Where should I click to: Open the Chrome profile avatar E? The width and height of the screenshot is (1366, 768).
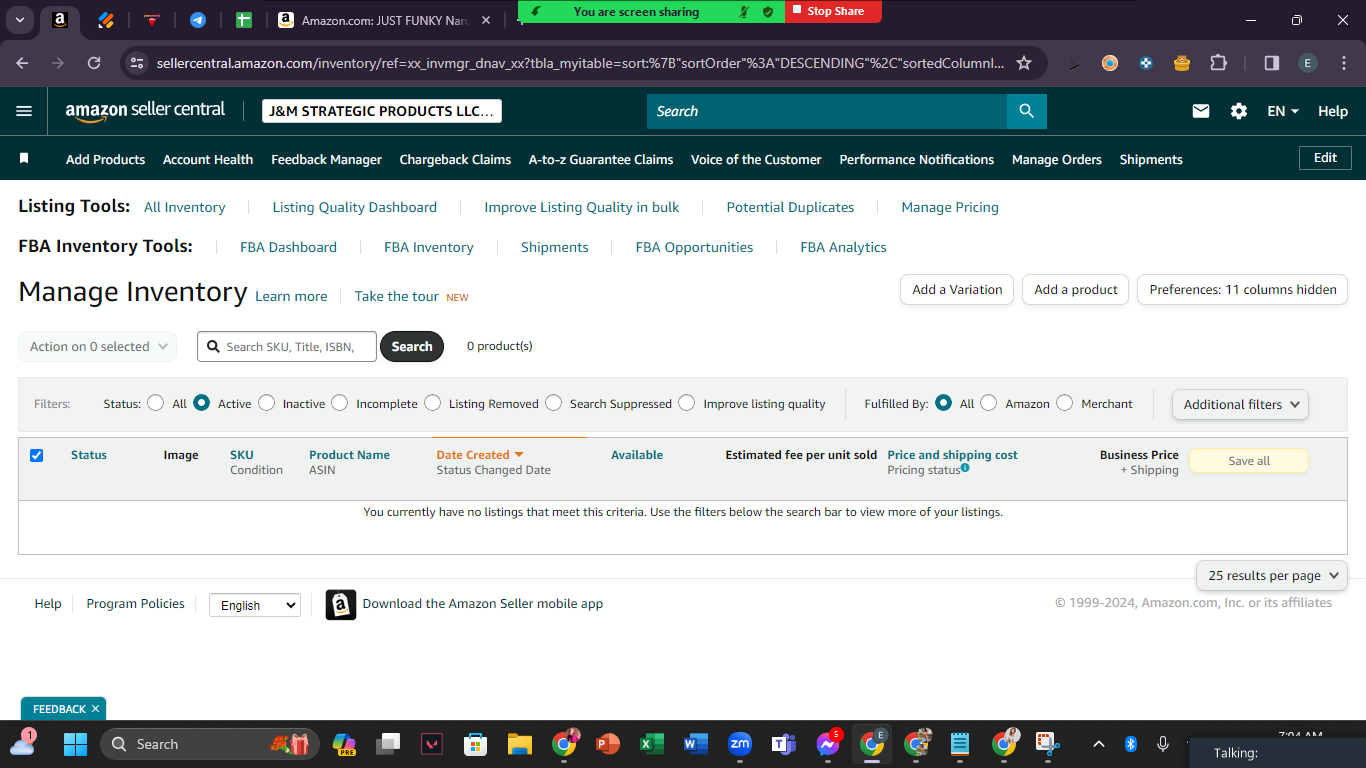point(1308,63)
